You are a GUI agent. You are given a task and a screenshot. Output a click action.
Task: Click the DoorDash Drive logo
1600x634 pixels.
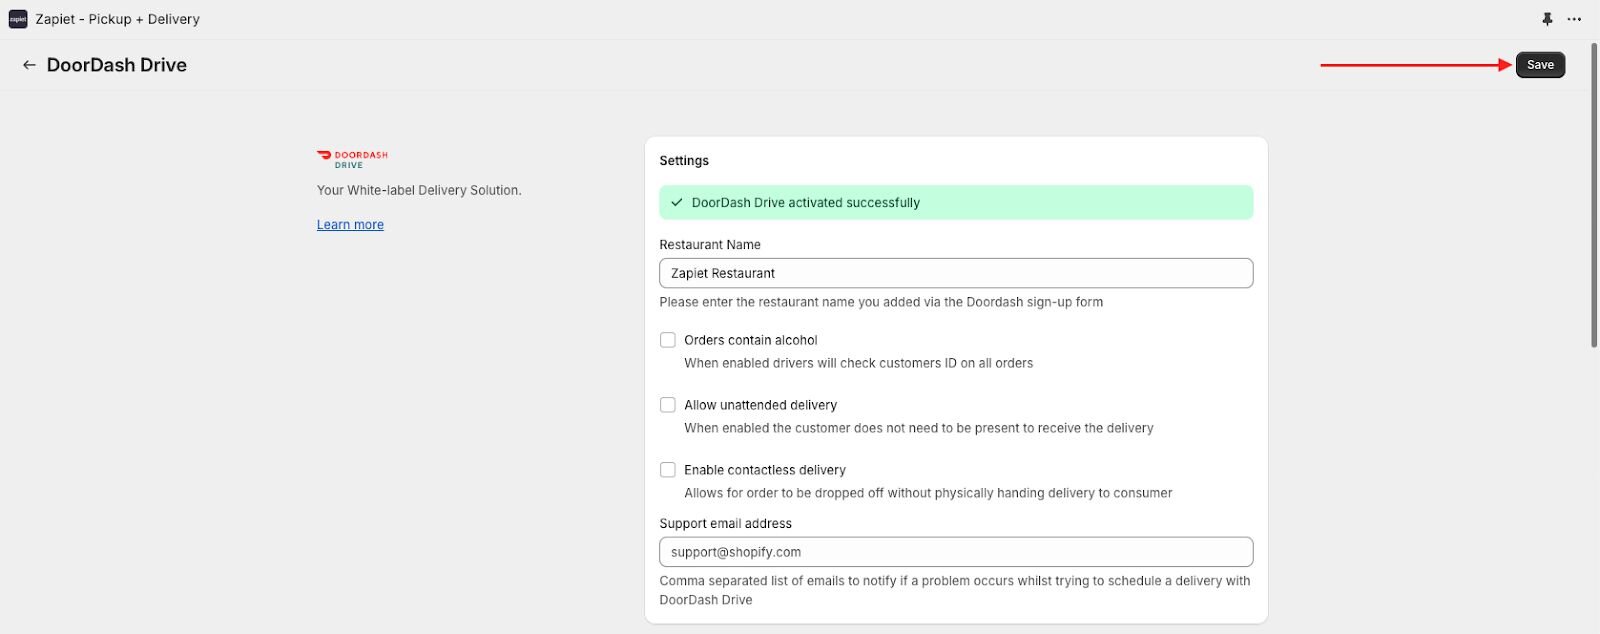[352, 159]
